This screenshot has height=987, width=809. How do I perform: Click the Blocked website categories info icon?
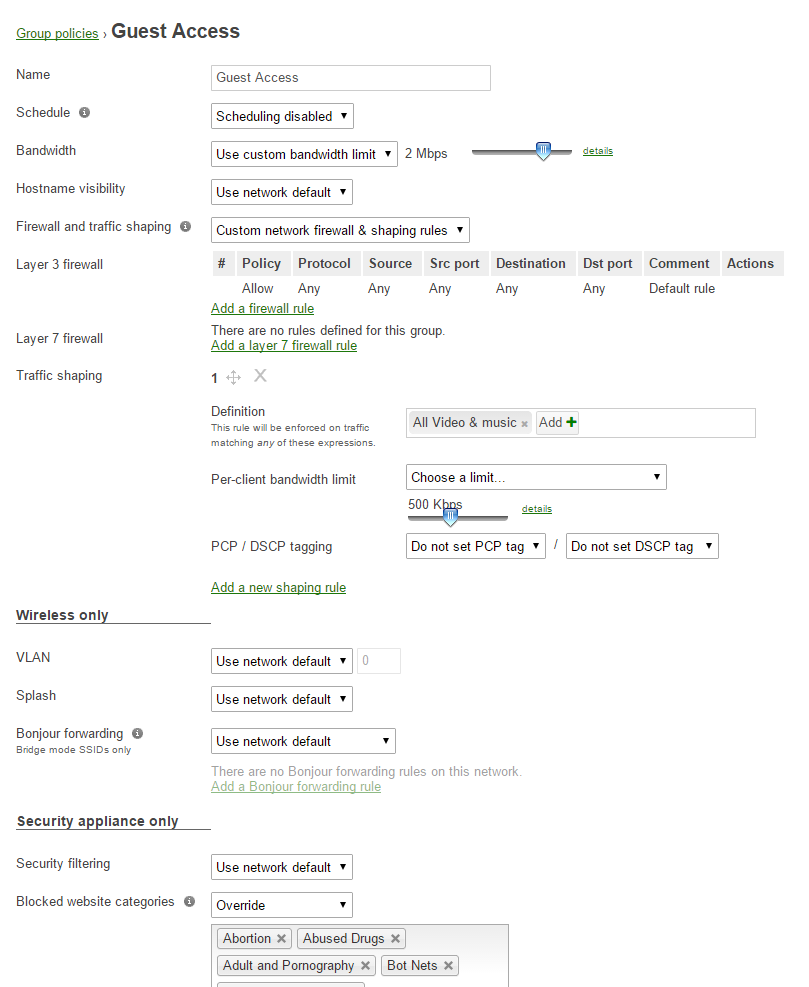pyautogui.click(x=188, y=902)
